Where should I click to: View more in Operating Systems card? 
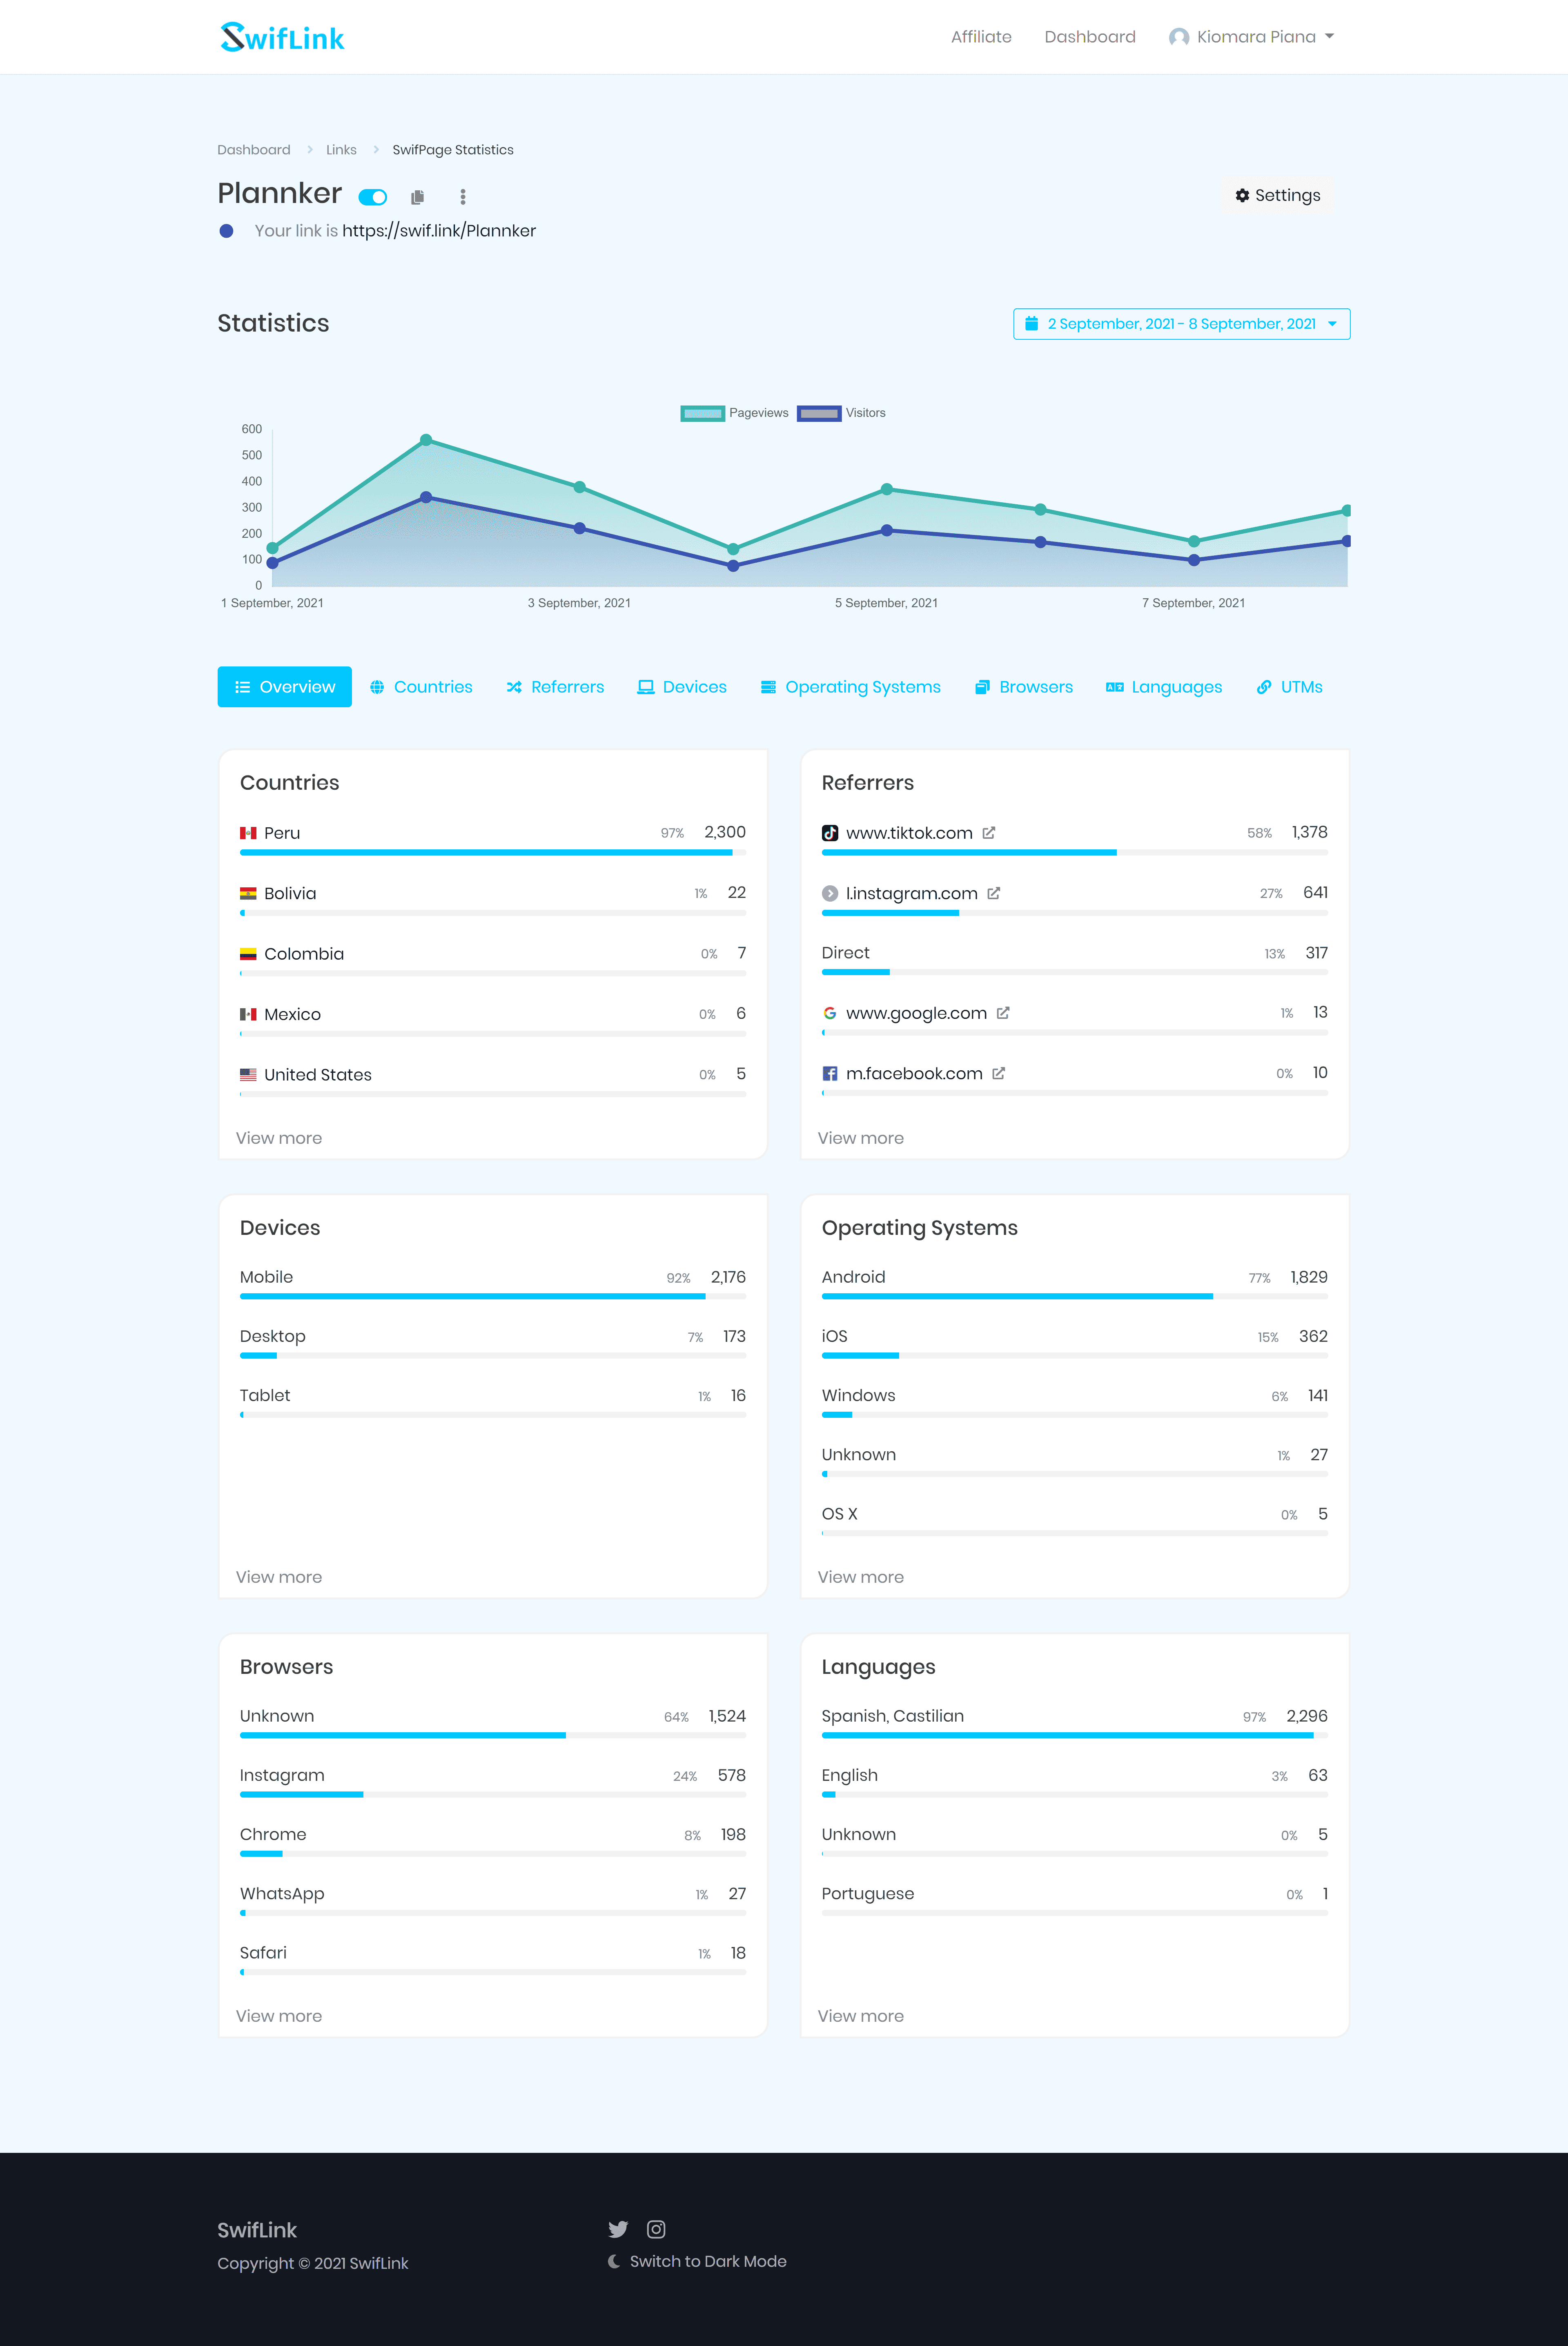pos(861,1577)
